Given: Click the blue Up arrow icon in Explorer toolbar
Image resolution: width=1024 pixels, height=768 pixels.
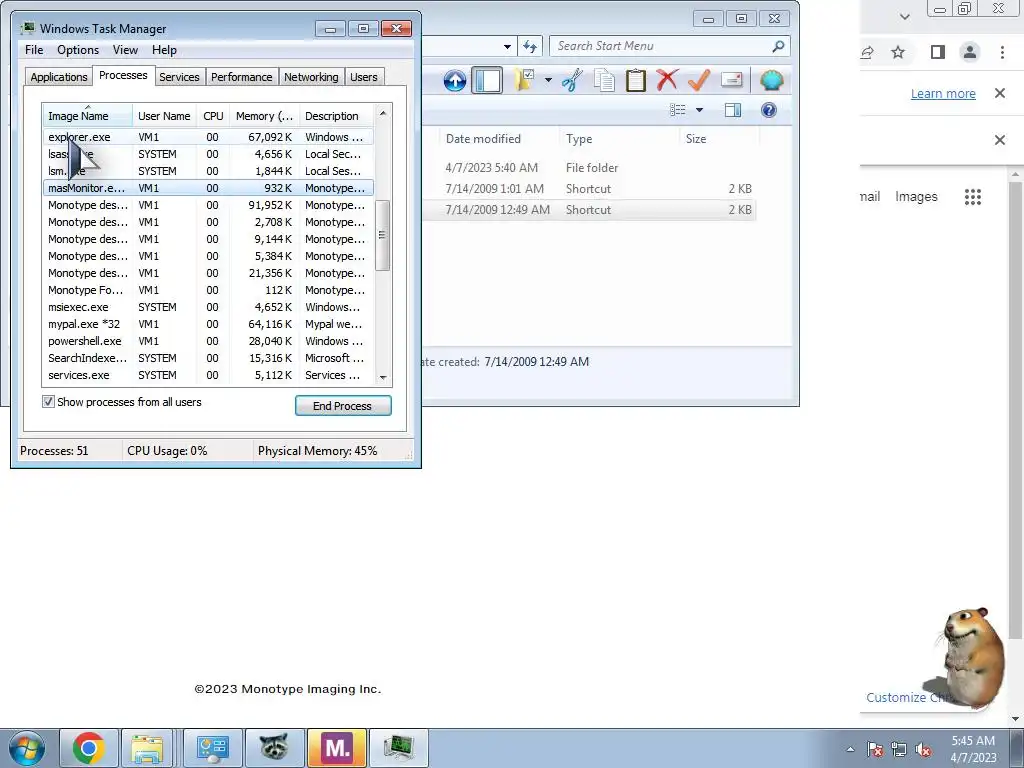Looking at the screenshot, I should 455,81.
